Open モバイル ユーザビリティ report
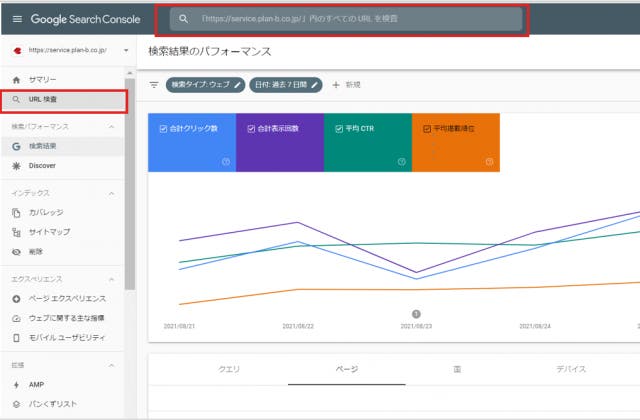640x420 pixels. 63,338
